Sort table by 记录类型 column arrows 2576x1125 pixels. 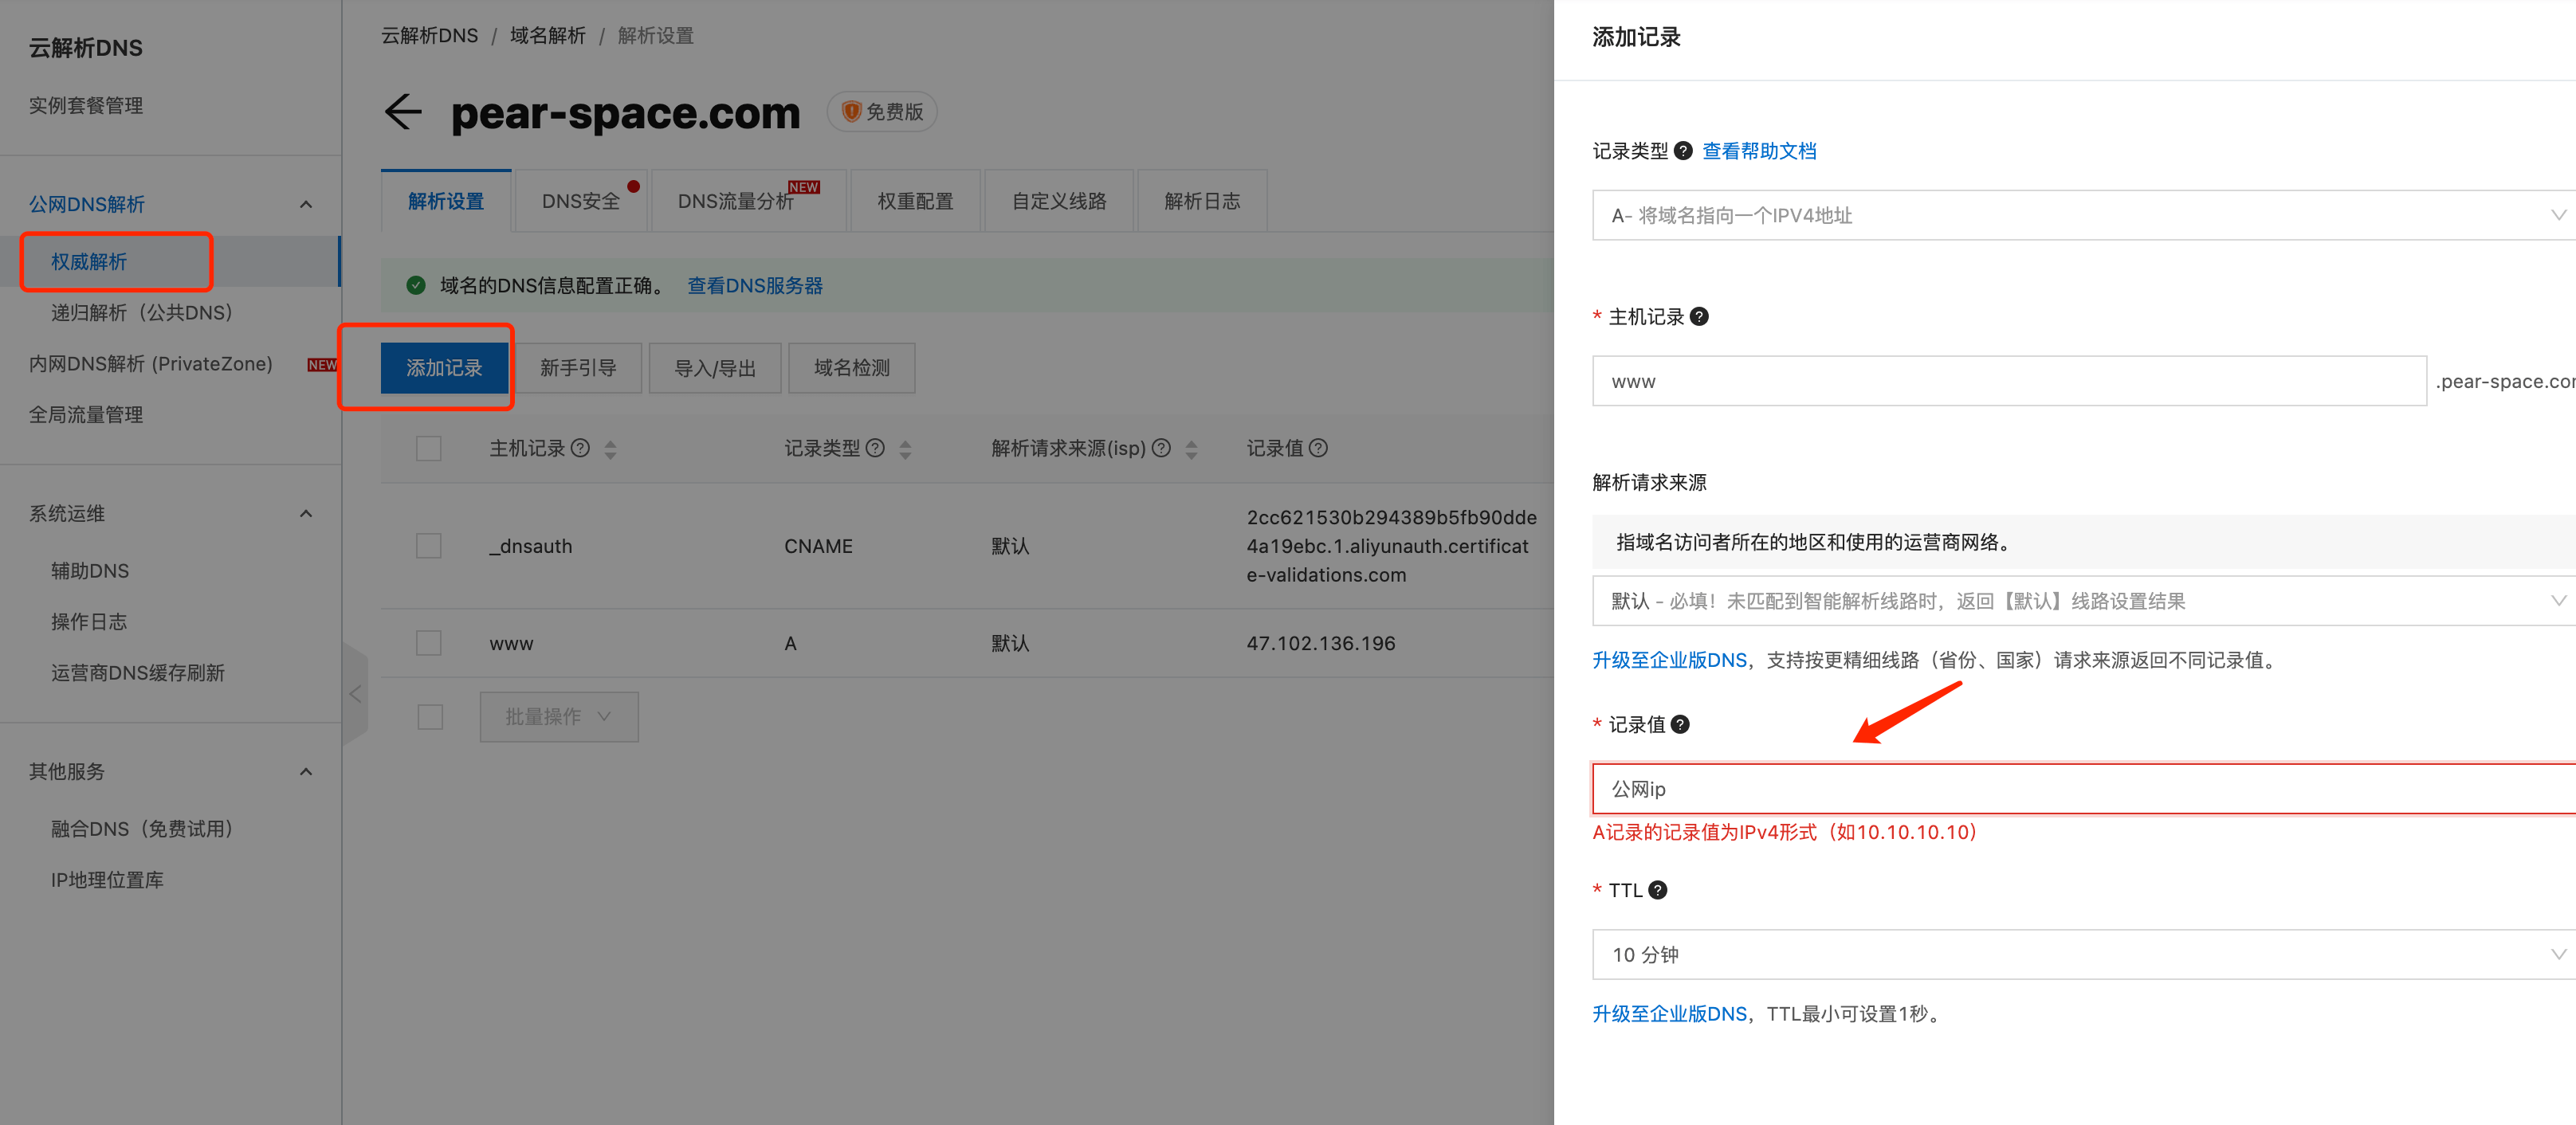click(x=905, y=449)
